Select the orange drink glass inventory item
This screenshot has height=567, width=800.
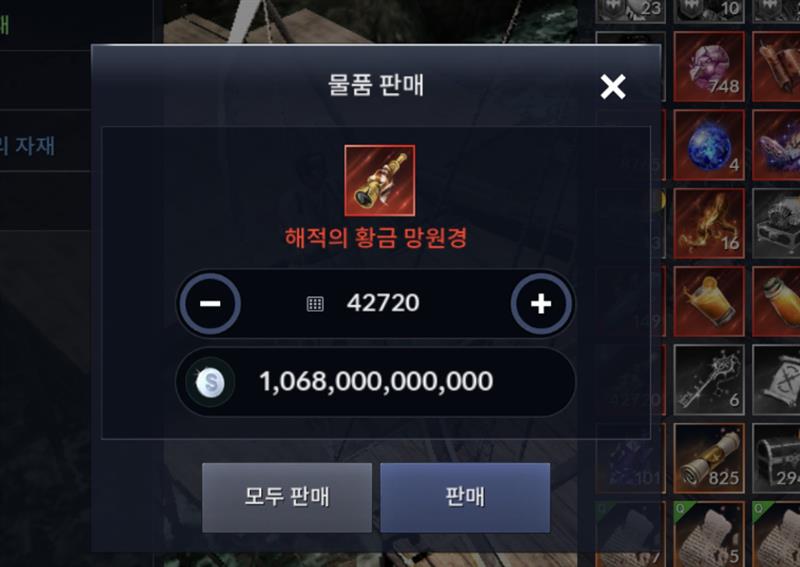(x=709, y=302)
